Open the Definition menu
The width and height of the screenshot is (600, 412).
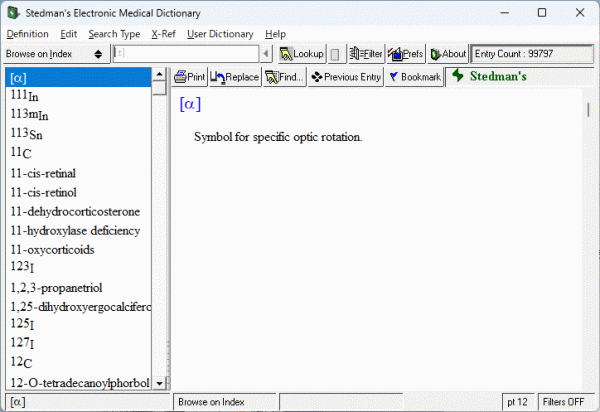click(28, 34)
